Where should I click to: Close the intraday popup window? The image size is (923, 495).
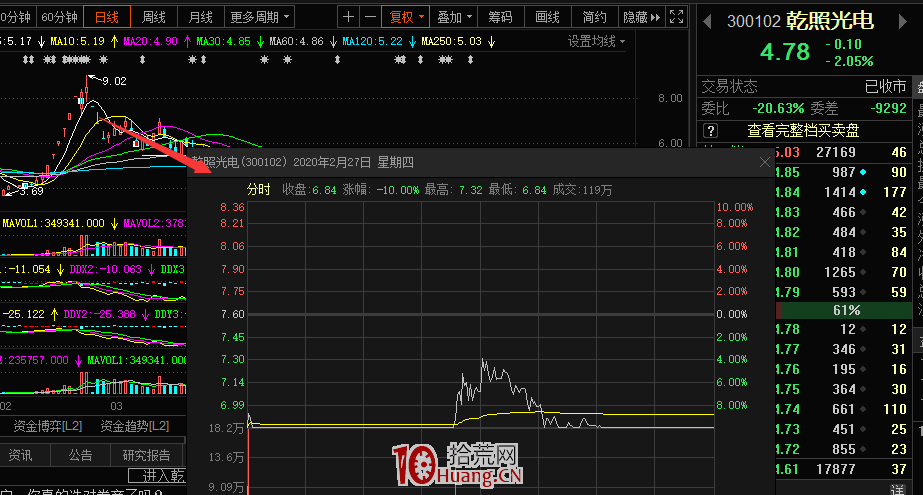coord(765,162)
